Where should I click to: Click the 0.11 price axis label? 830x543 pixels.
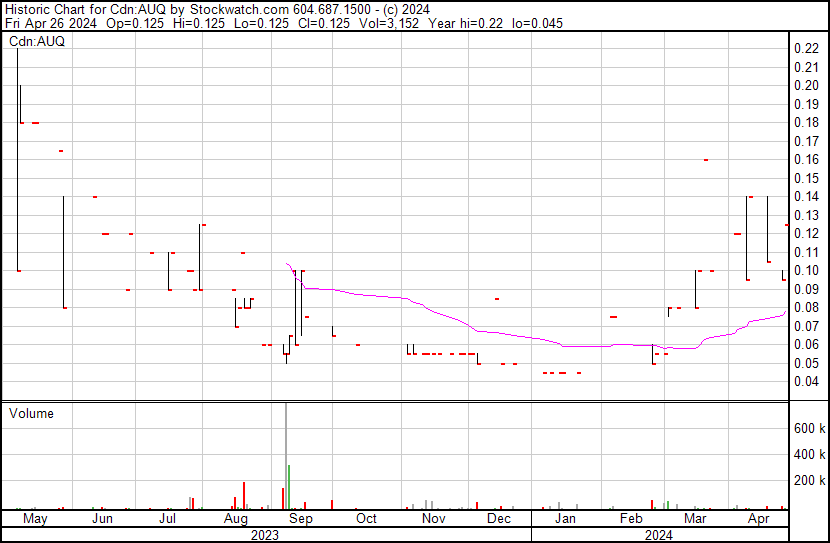click(x=806, y=252)
